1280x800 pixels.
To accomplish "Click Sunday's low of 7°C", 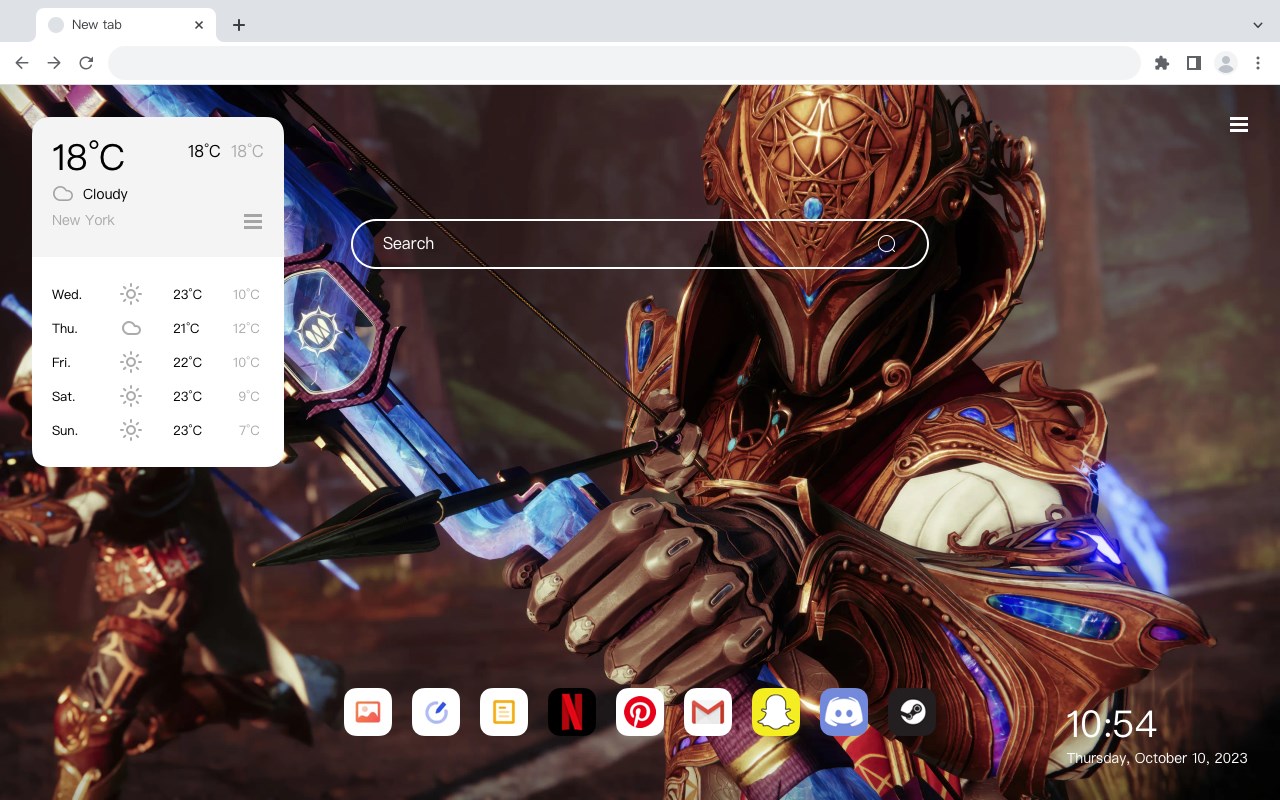I will [x=249, y=430].
